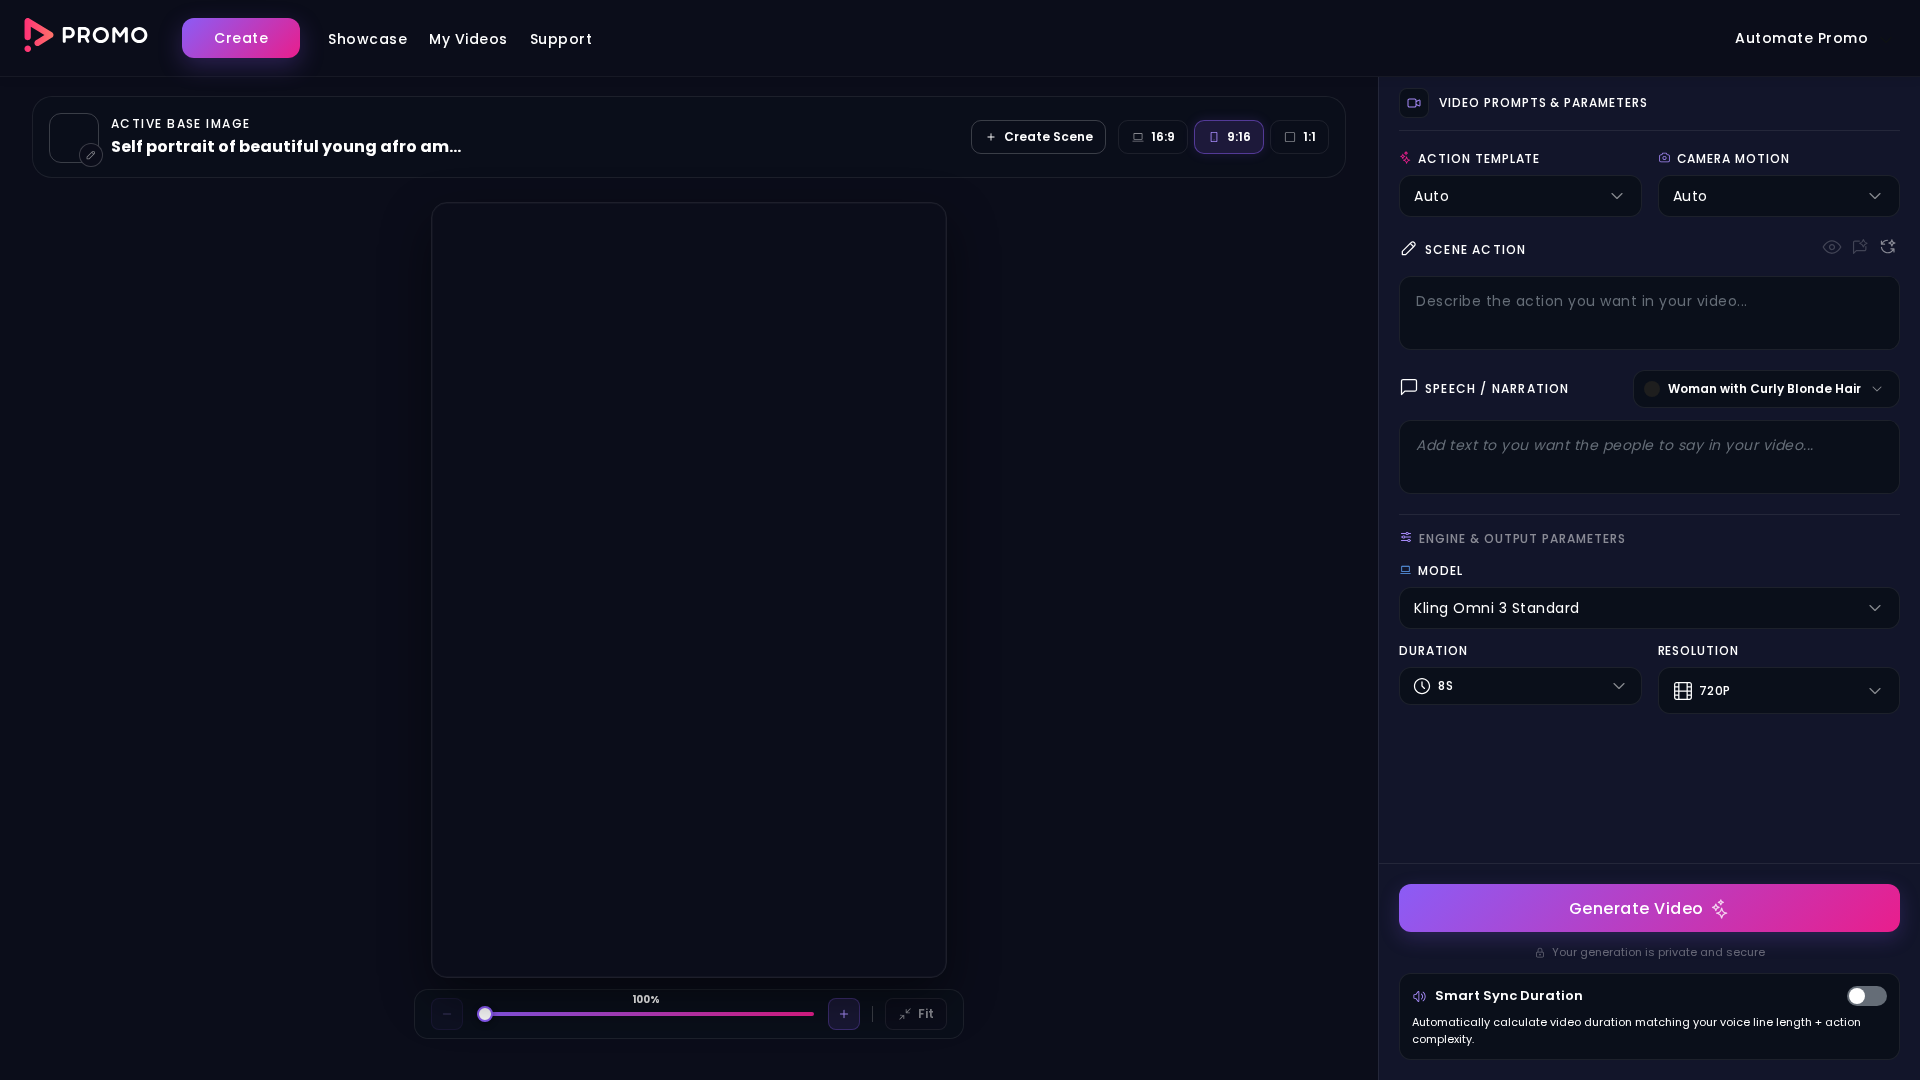
Task: Click the speech text input field
Action: (1649, 457)
